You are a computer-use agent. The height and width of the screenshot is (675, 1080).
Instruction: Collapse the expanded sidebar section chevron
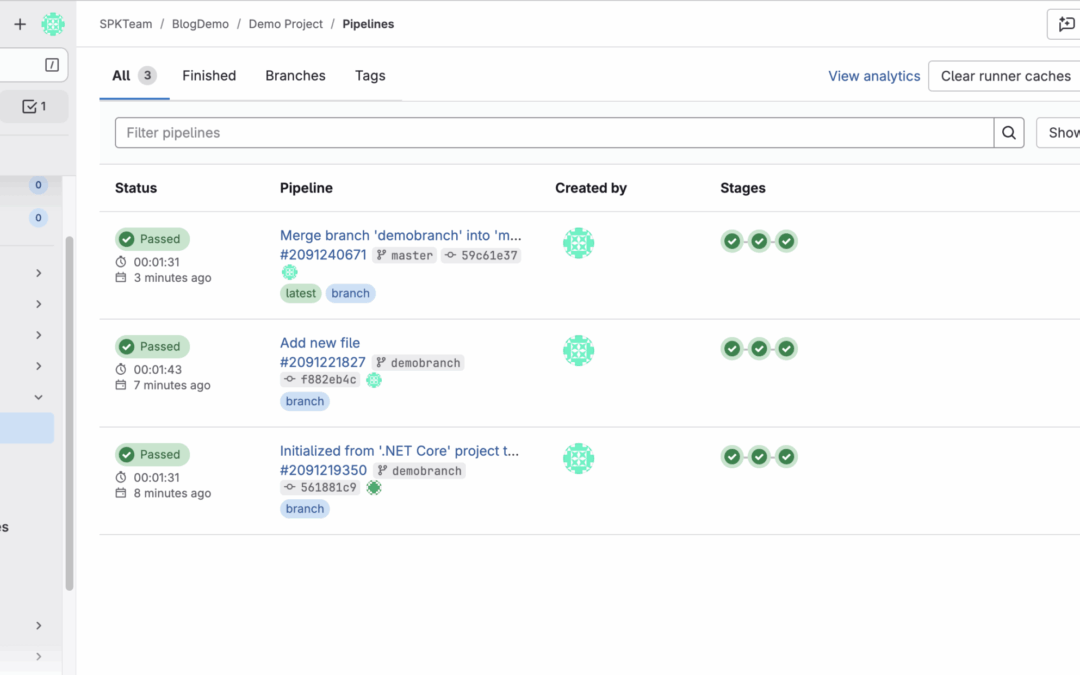point(39,397)
